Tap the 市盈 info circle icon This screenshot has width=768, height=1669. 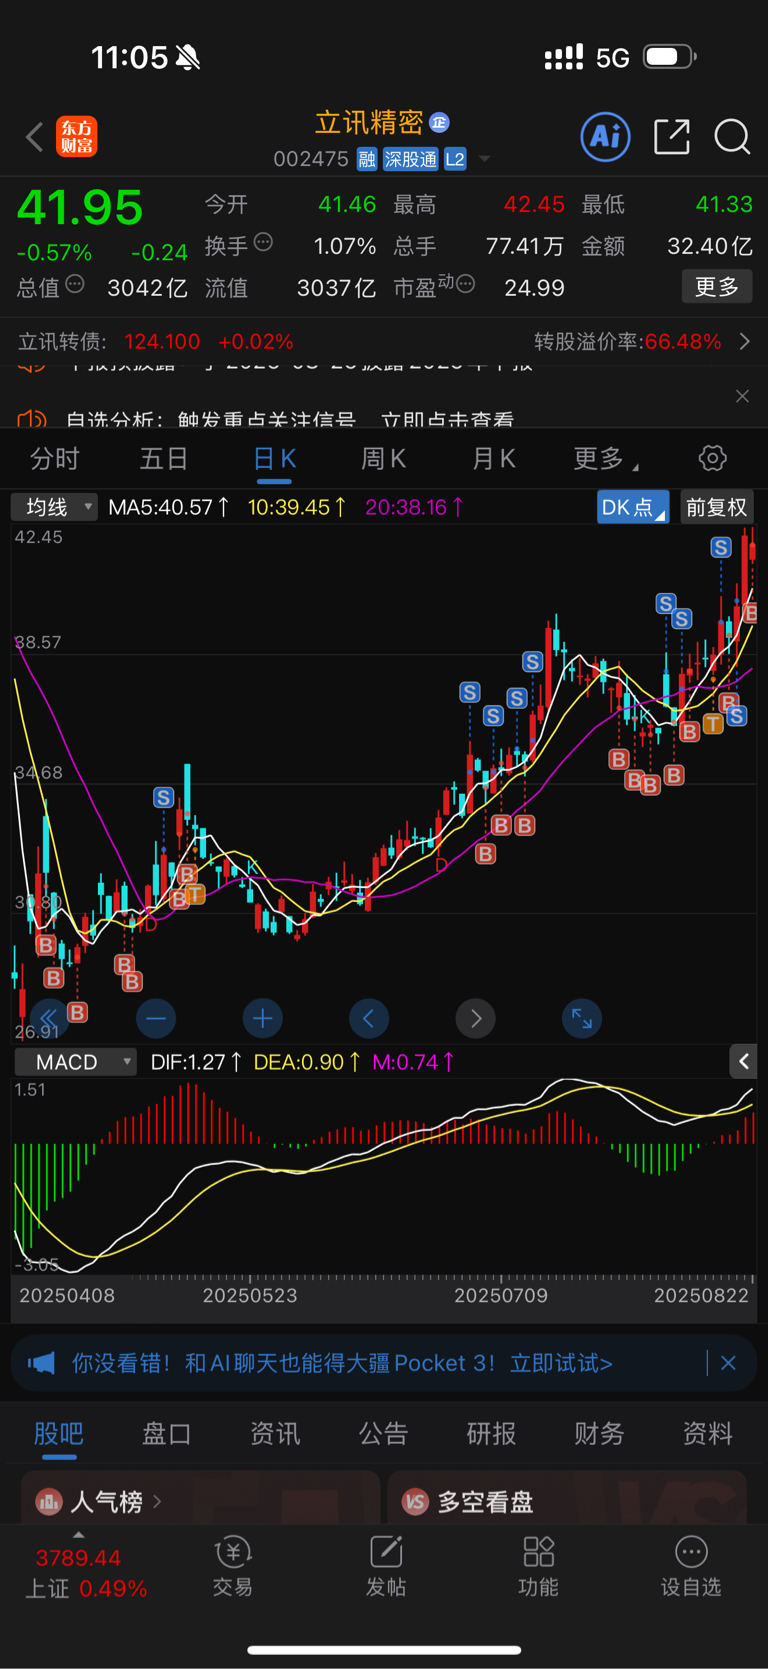coord(465,284)
